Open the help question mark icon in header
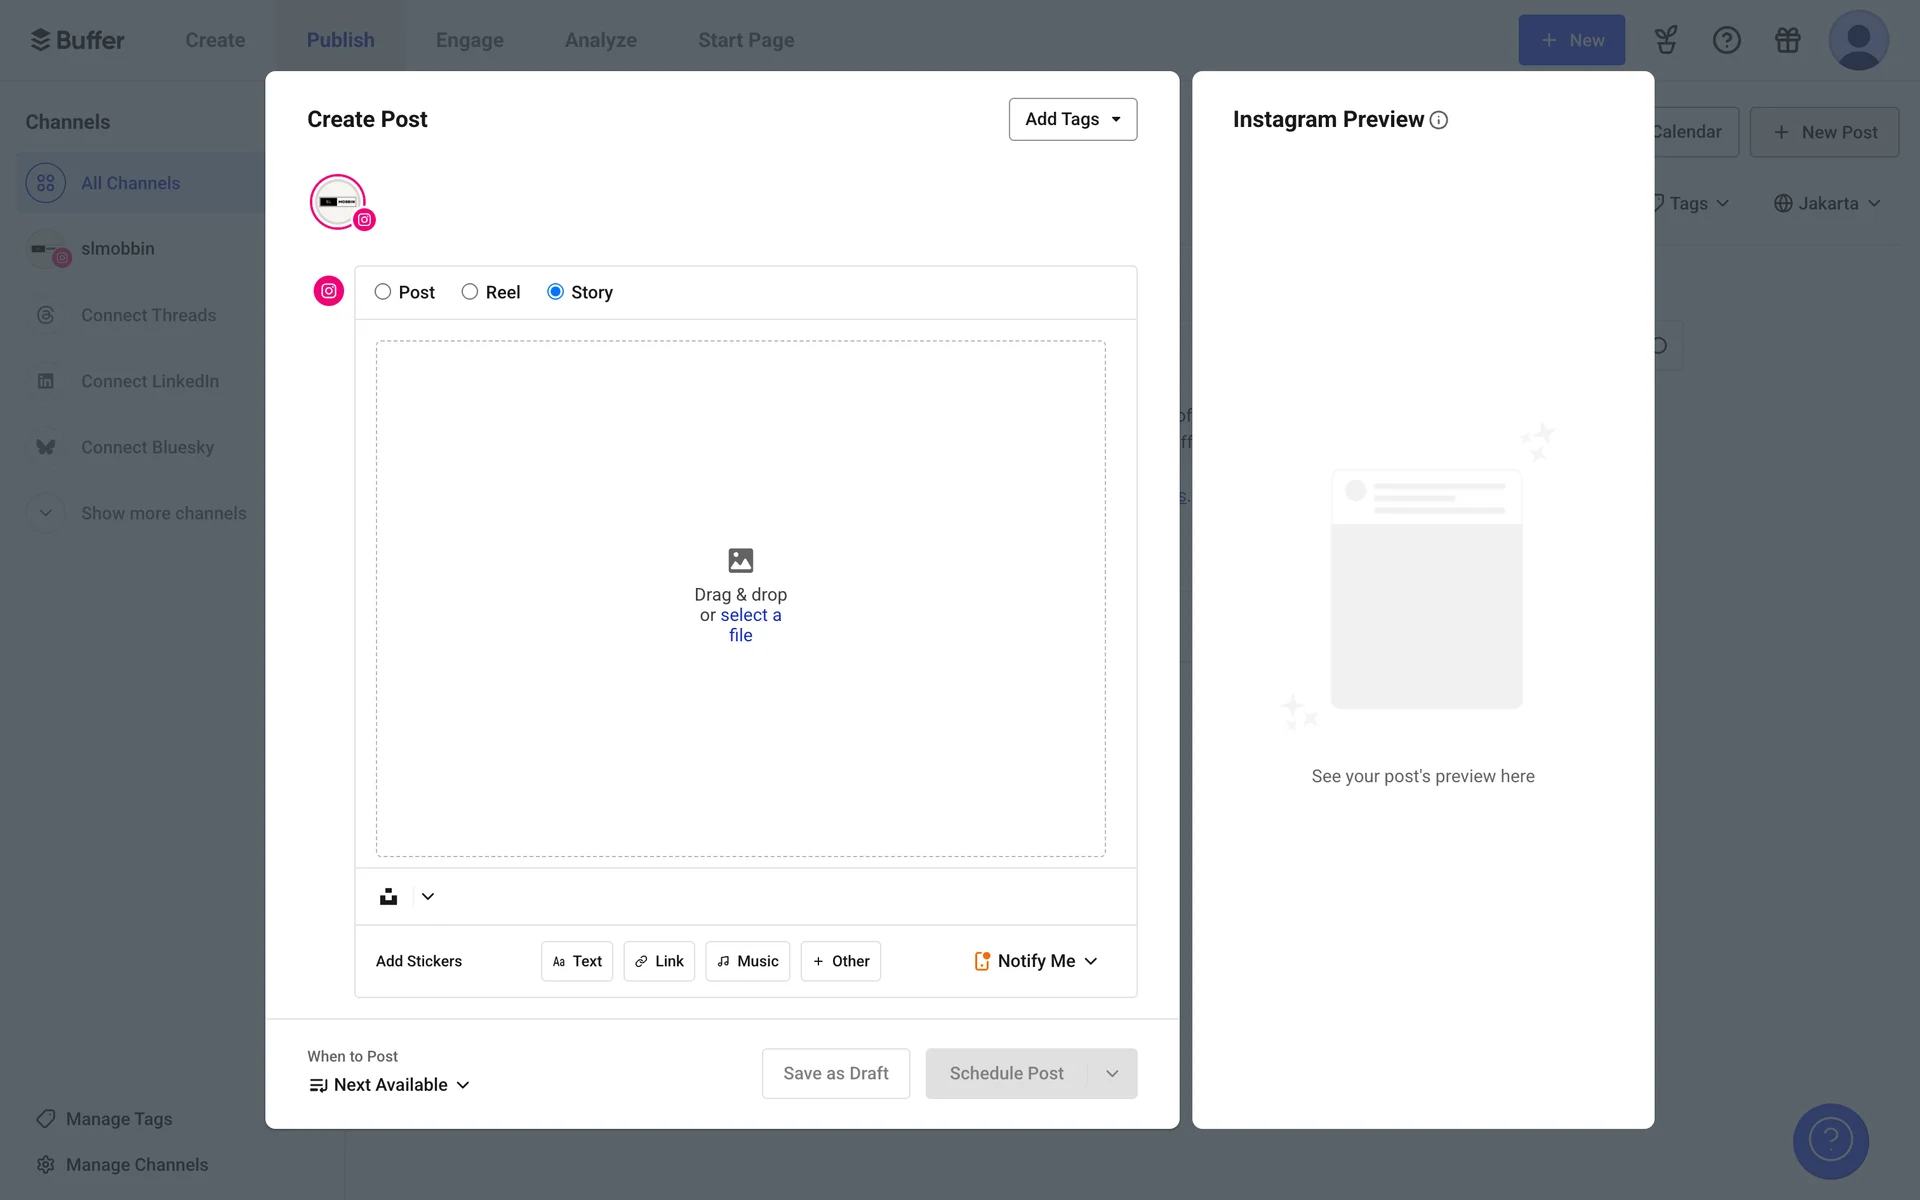 1726,40
